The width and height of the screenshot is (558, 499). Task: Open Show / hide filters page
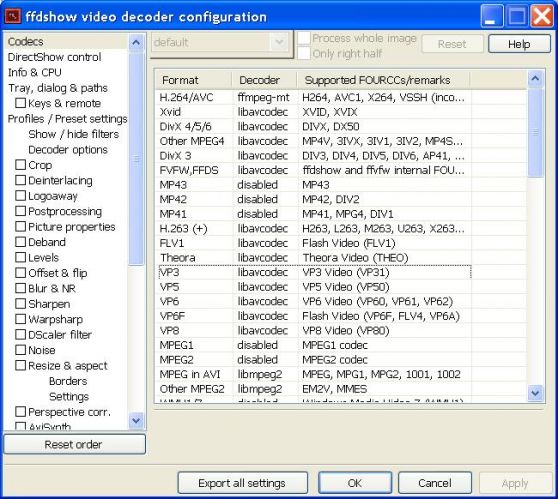(x=74, y=134)
